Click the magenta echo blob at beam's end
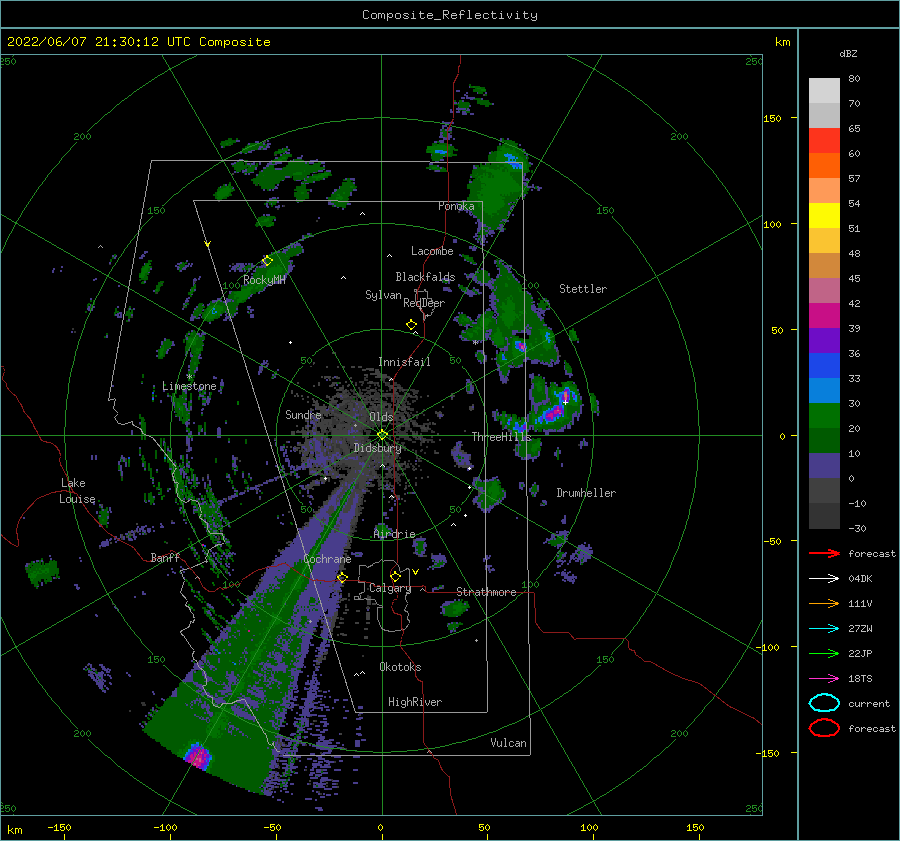Viewport: 900px width, 841px height. (198, 755)
